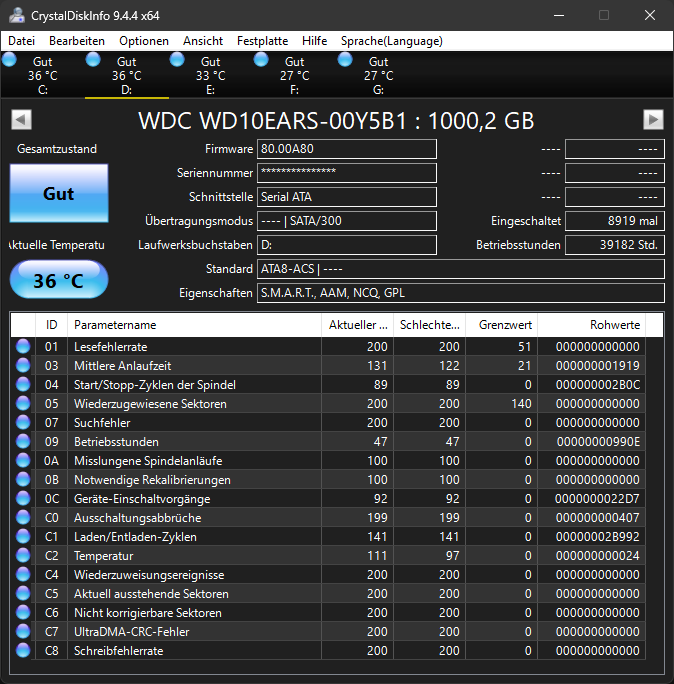
Task: Click the Betriebsstunden value 39182 Std.
Action: (615, 245)
